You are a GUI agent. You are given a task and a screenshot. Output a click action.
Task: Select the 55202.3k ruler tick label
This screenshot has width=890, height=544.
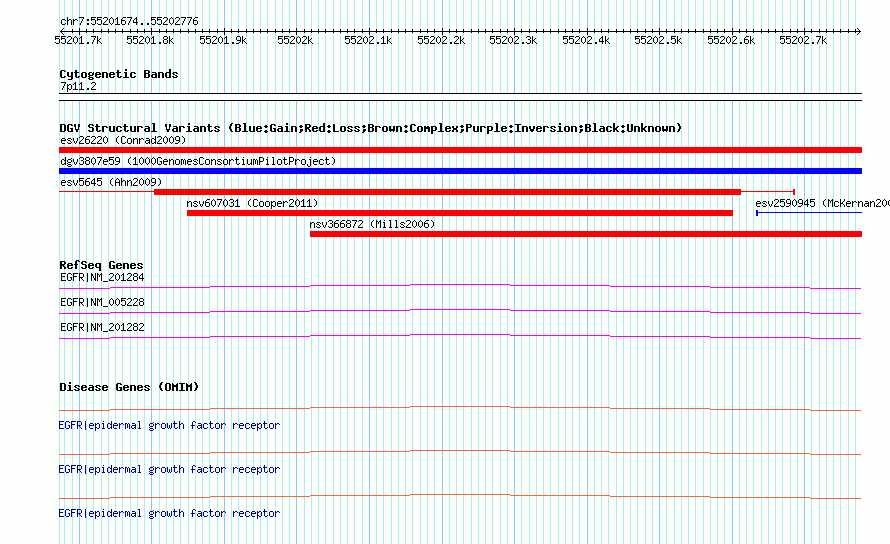(x=513, y=40)
